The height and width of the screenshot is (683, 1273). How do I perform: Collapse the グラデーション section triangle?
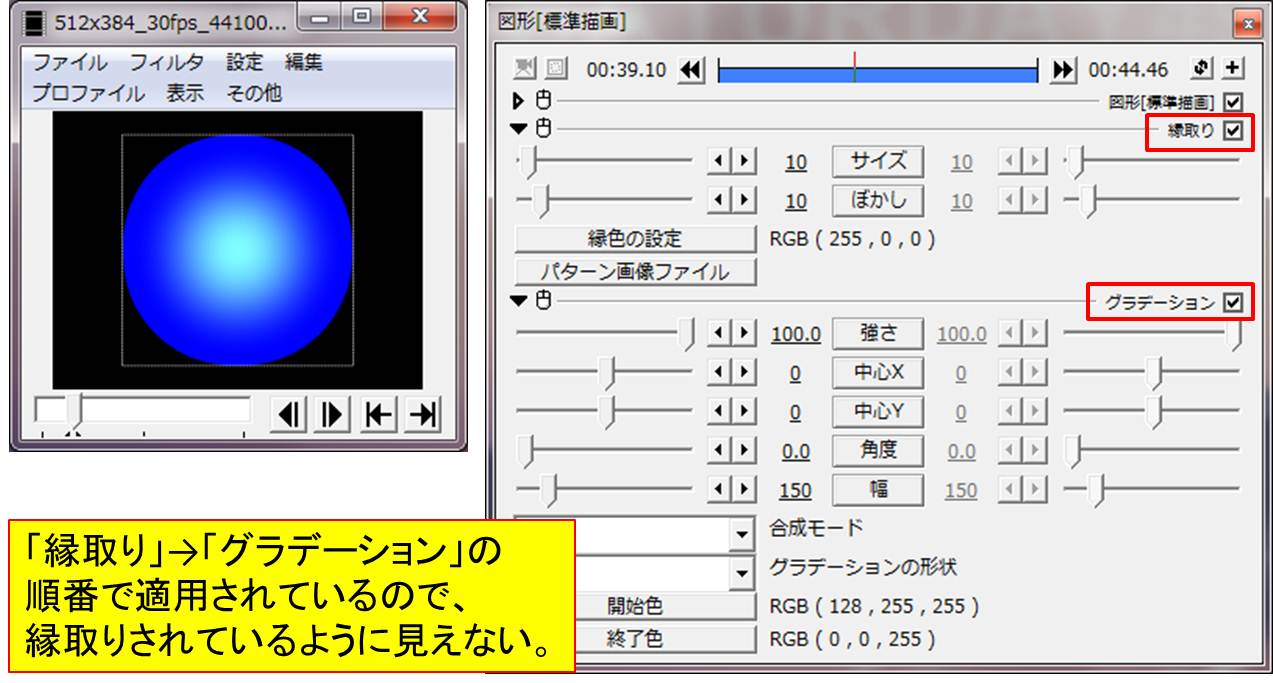520,299
